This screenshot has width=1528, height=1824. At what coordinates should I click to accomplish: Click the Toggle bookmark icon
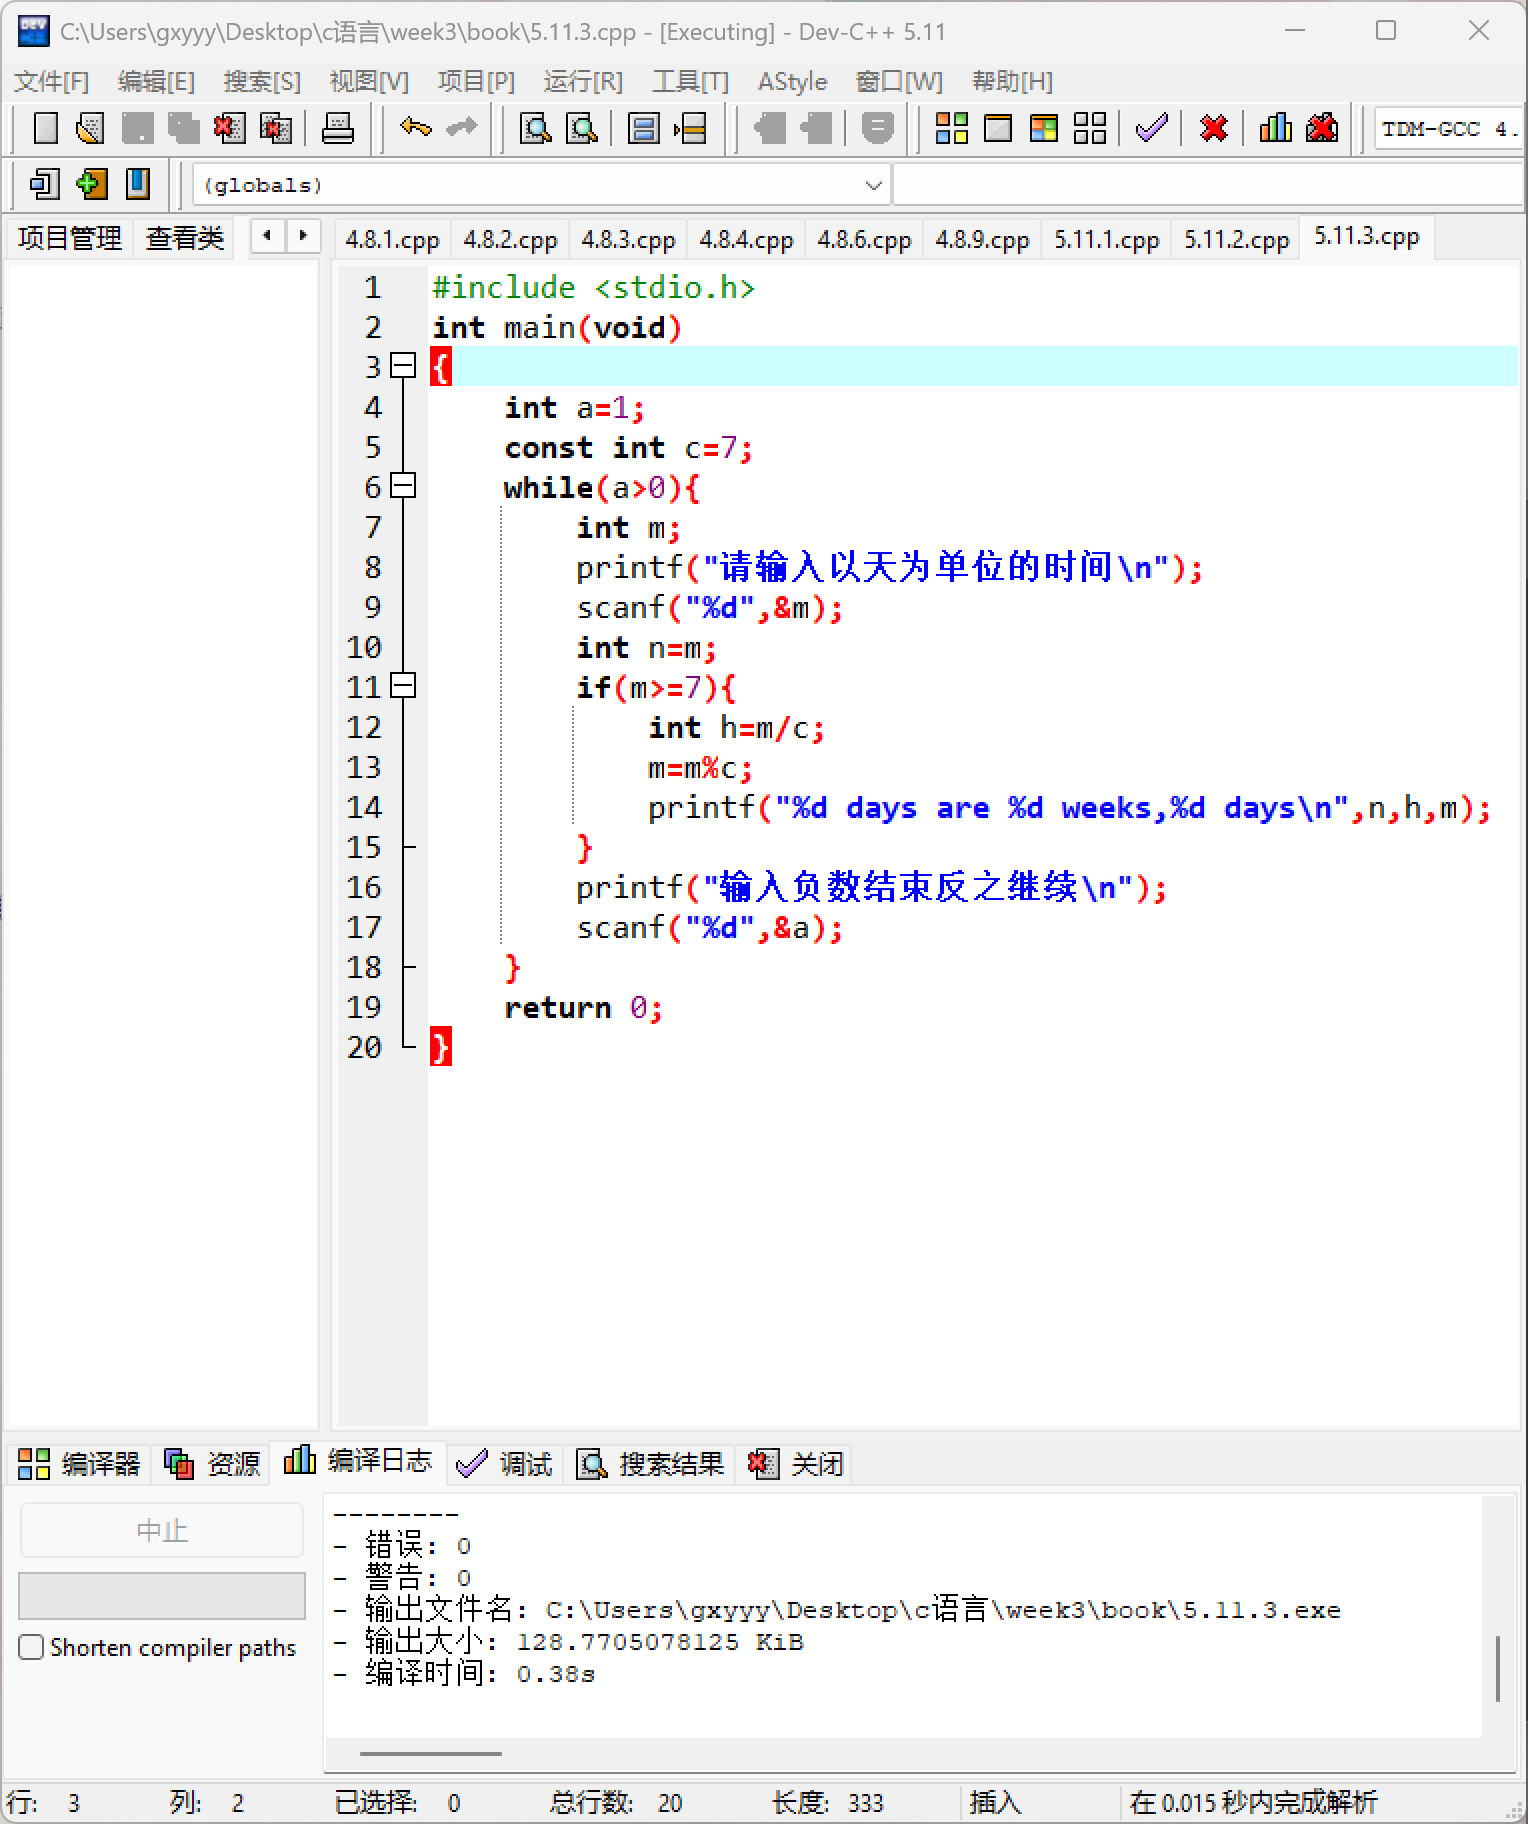[91, 184]
